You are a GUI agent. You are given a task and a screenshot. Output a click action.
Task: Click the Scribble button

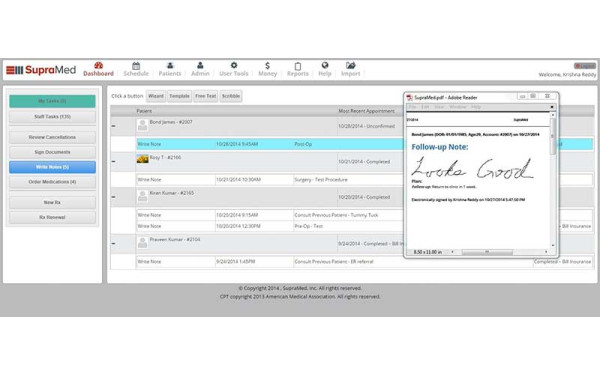(x=231, y=96)
